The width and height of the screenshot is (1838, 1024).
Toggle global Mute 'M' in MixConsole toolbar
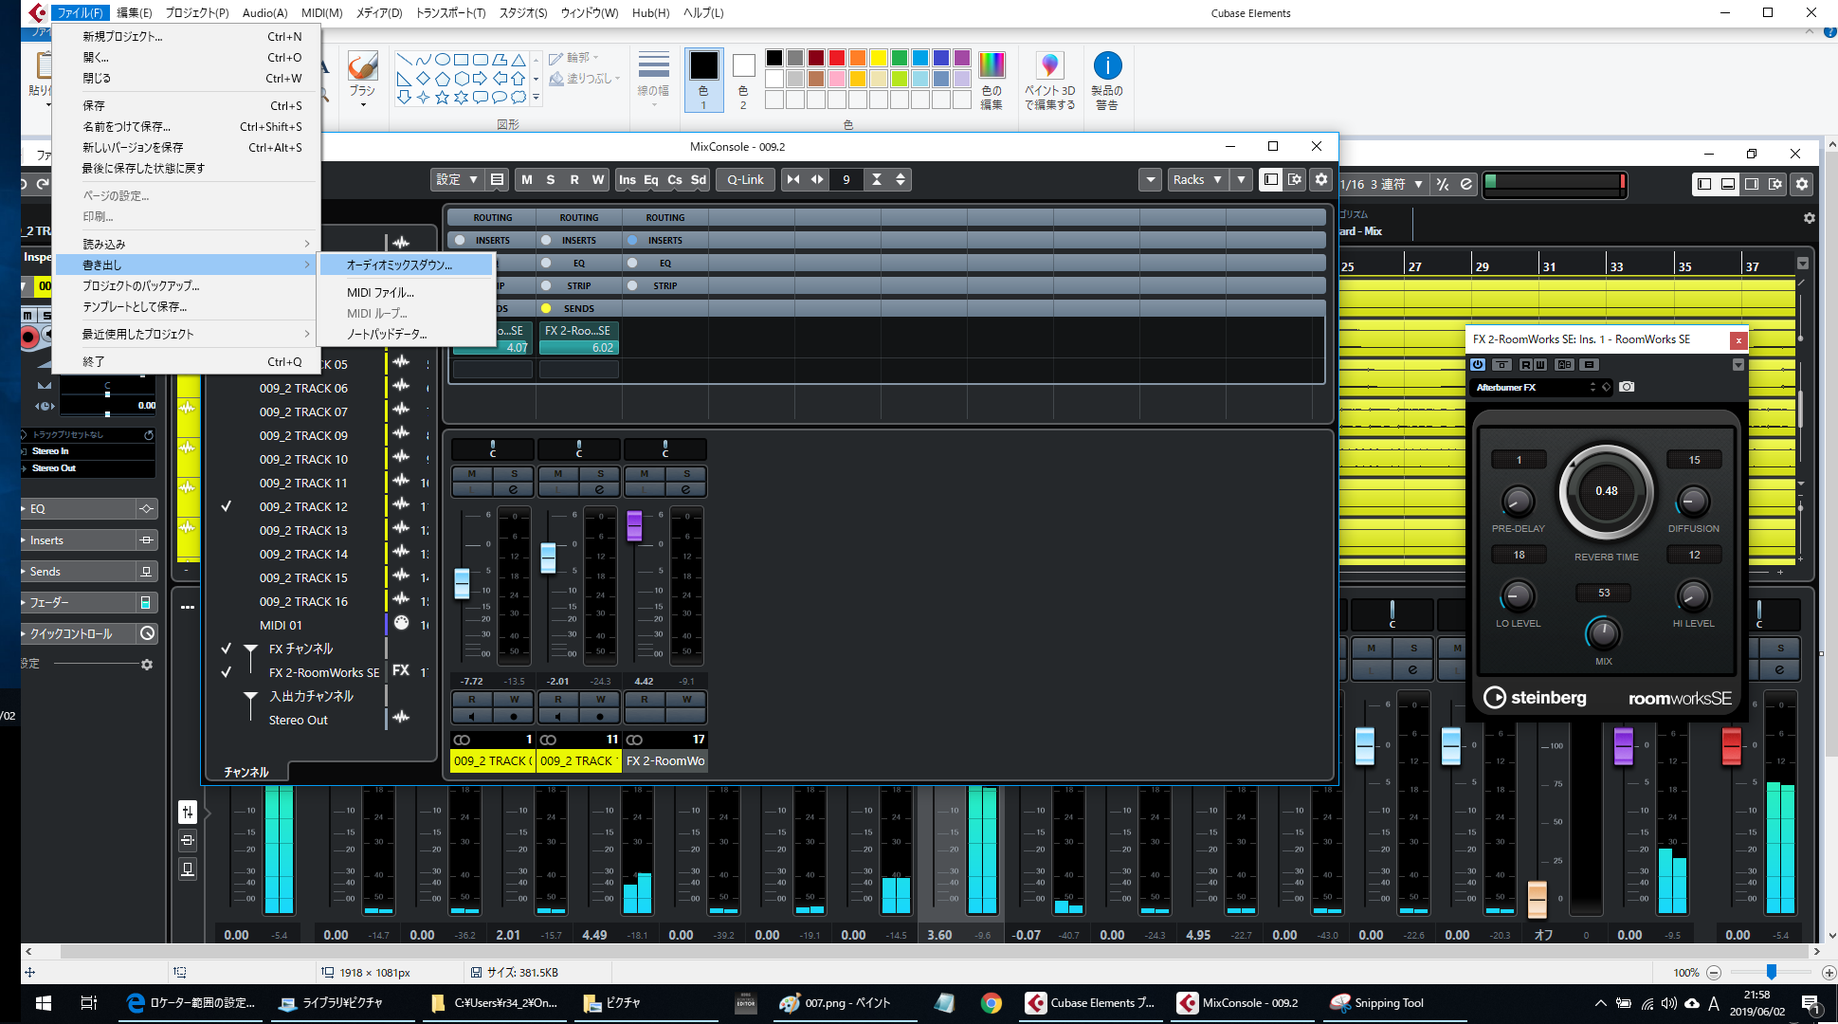[527, 180]
